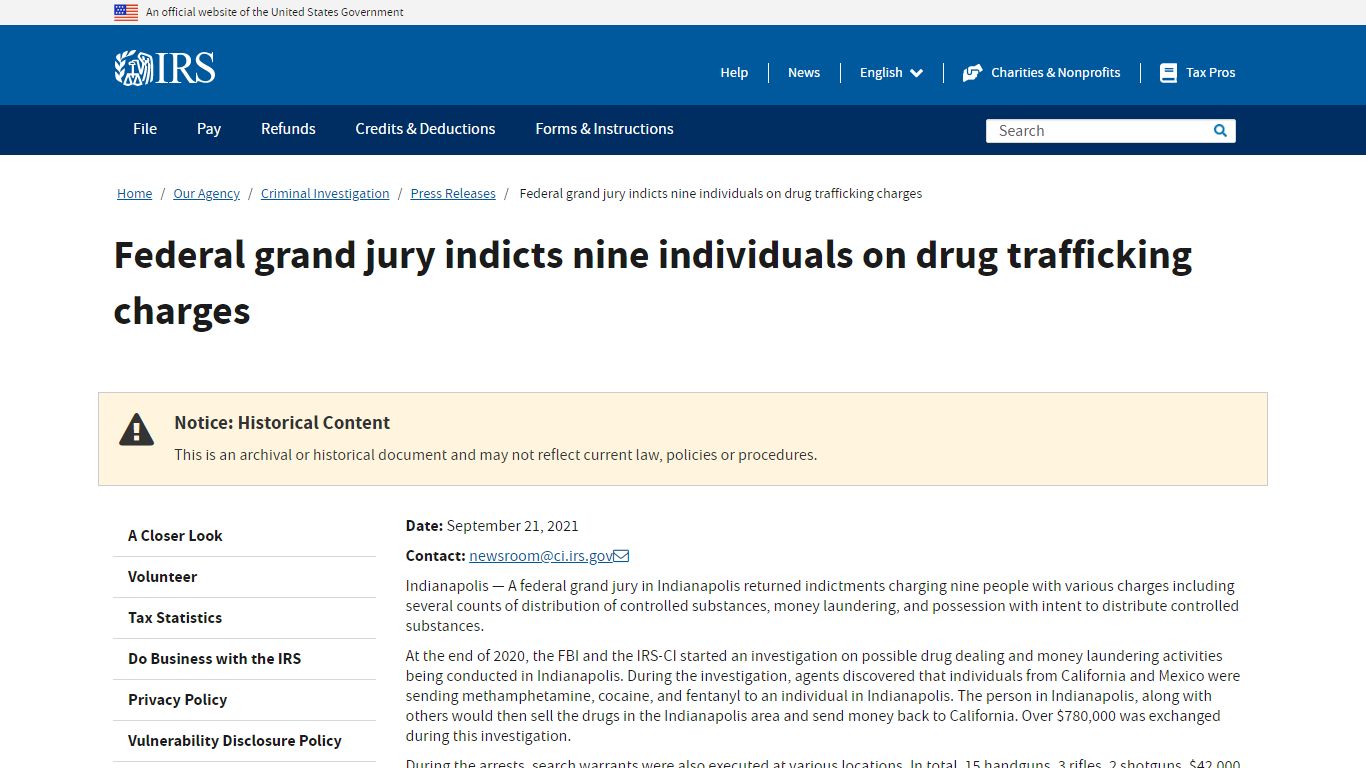Open Do Business with the IRS
Screen dimensions: 1366x768
pyautogui.click(x=244, y=659)
